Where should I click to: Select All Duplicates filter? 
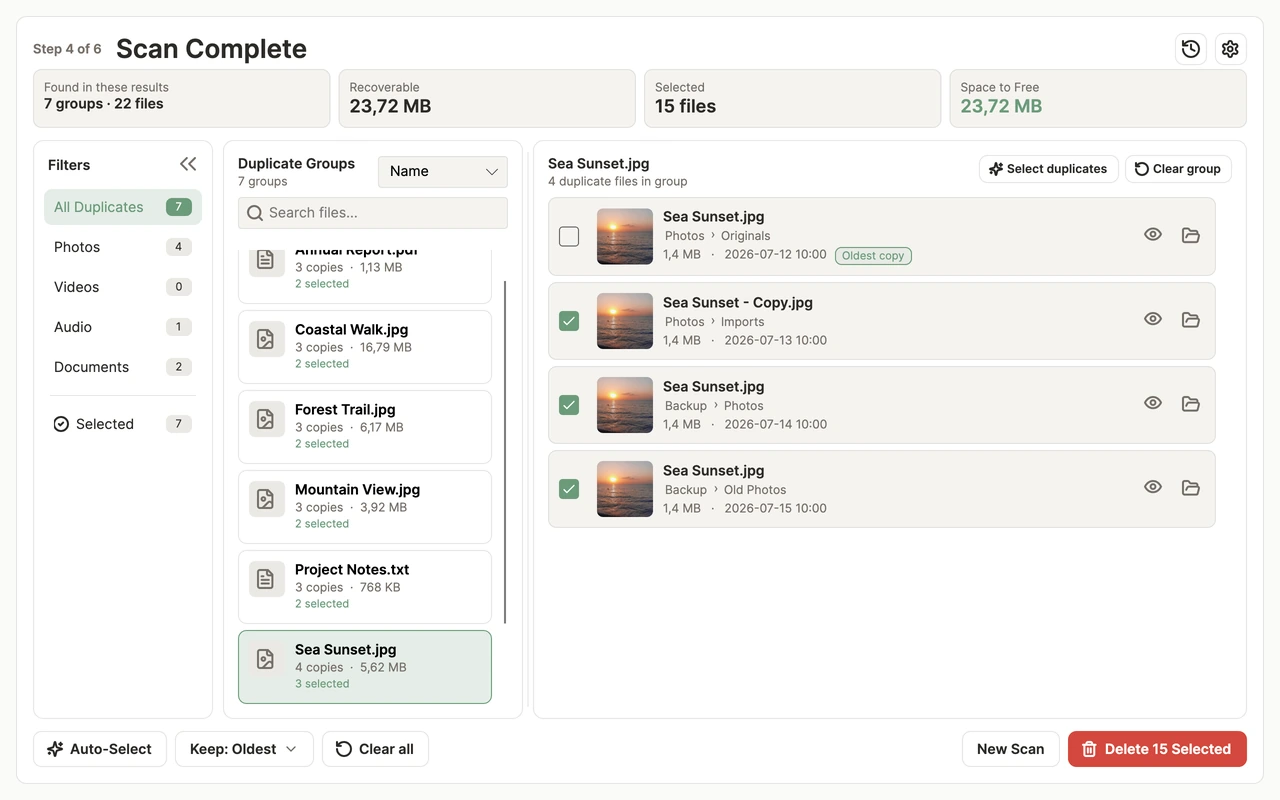click(x=123, y=207)
